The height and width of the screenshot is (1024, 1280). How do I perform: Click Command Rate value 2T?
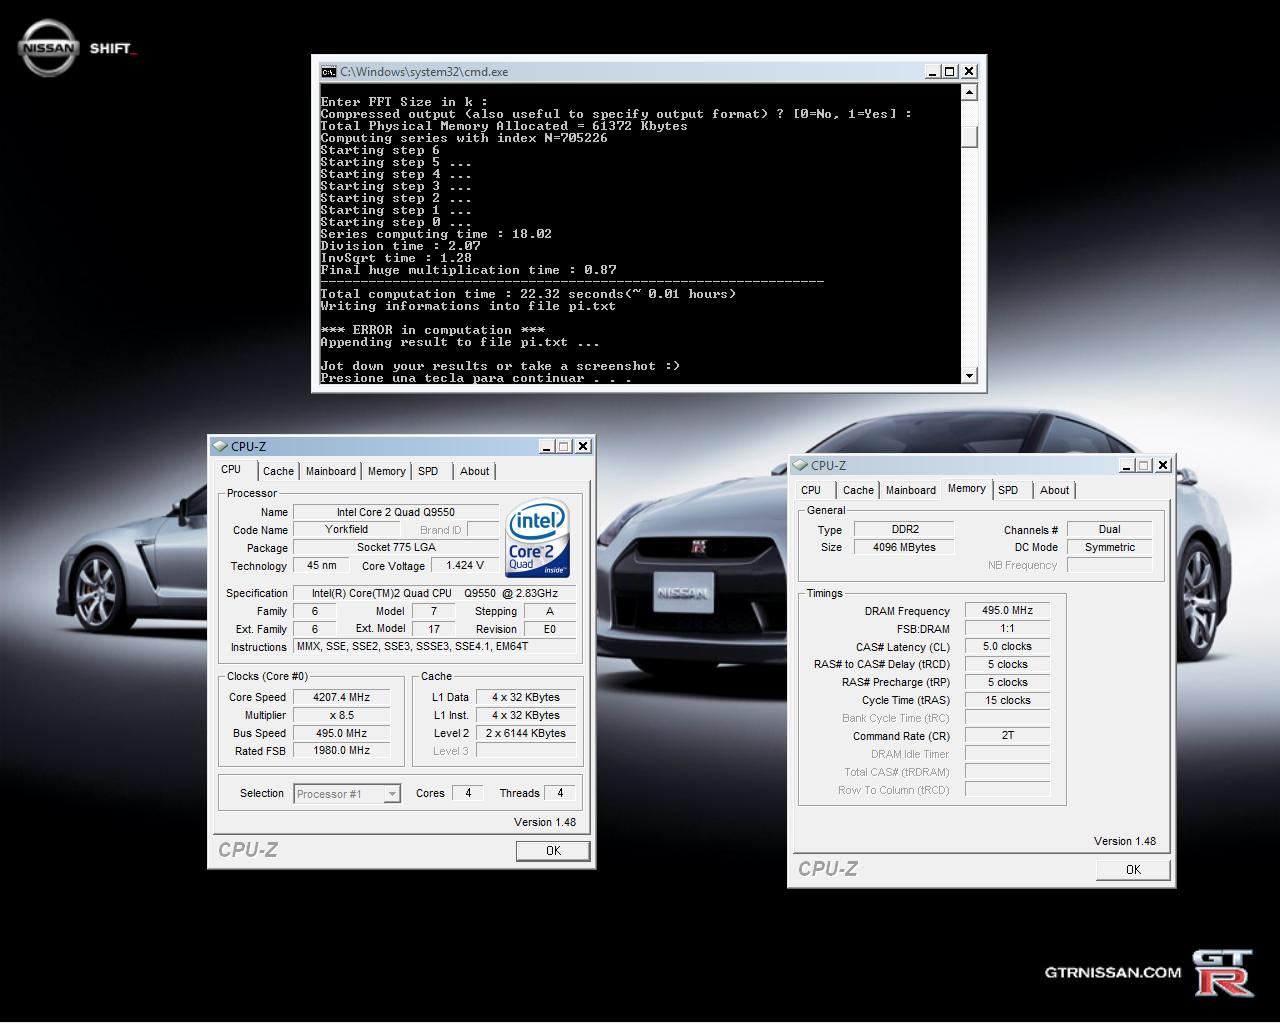coord(1007,735)
